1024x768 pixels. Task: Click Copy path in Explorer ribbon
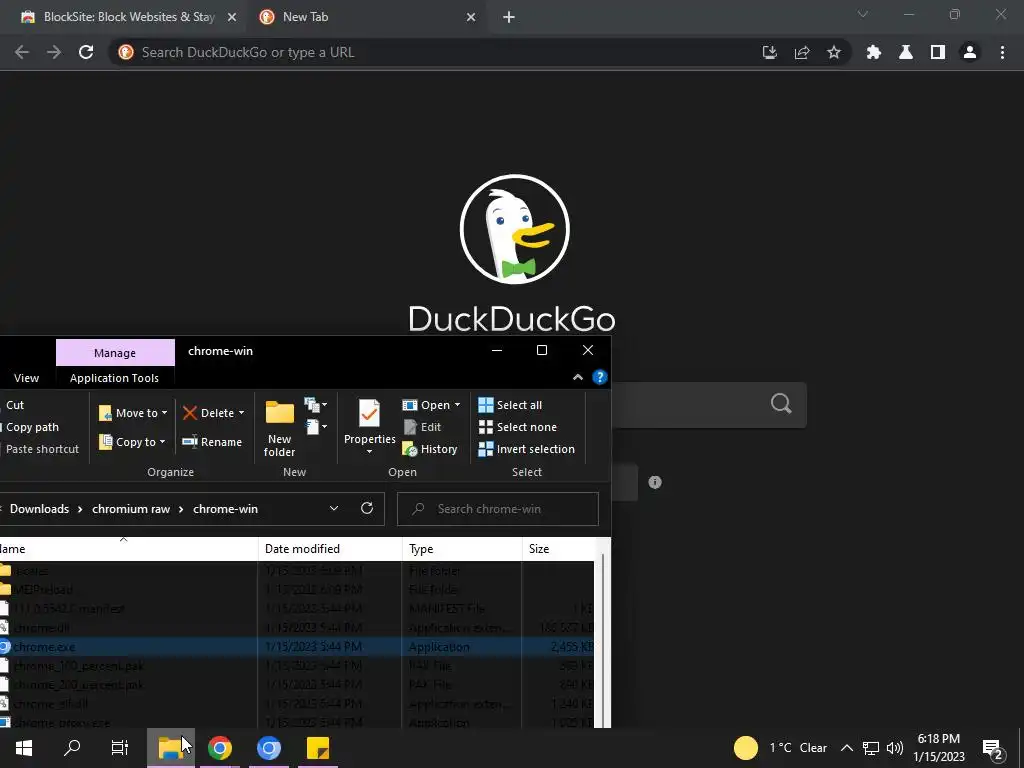(30, 427)
